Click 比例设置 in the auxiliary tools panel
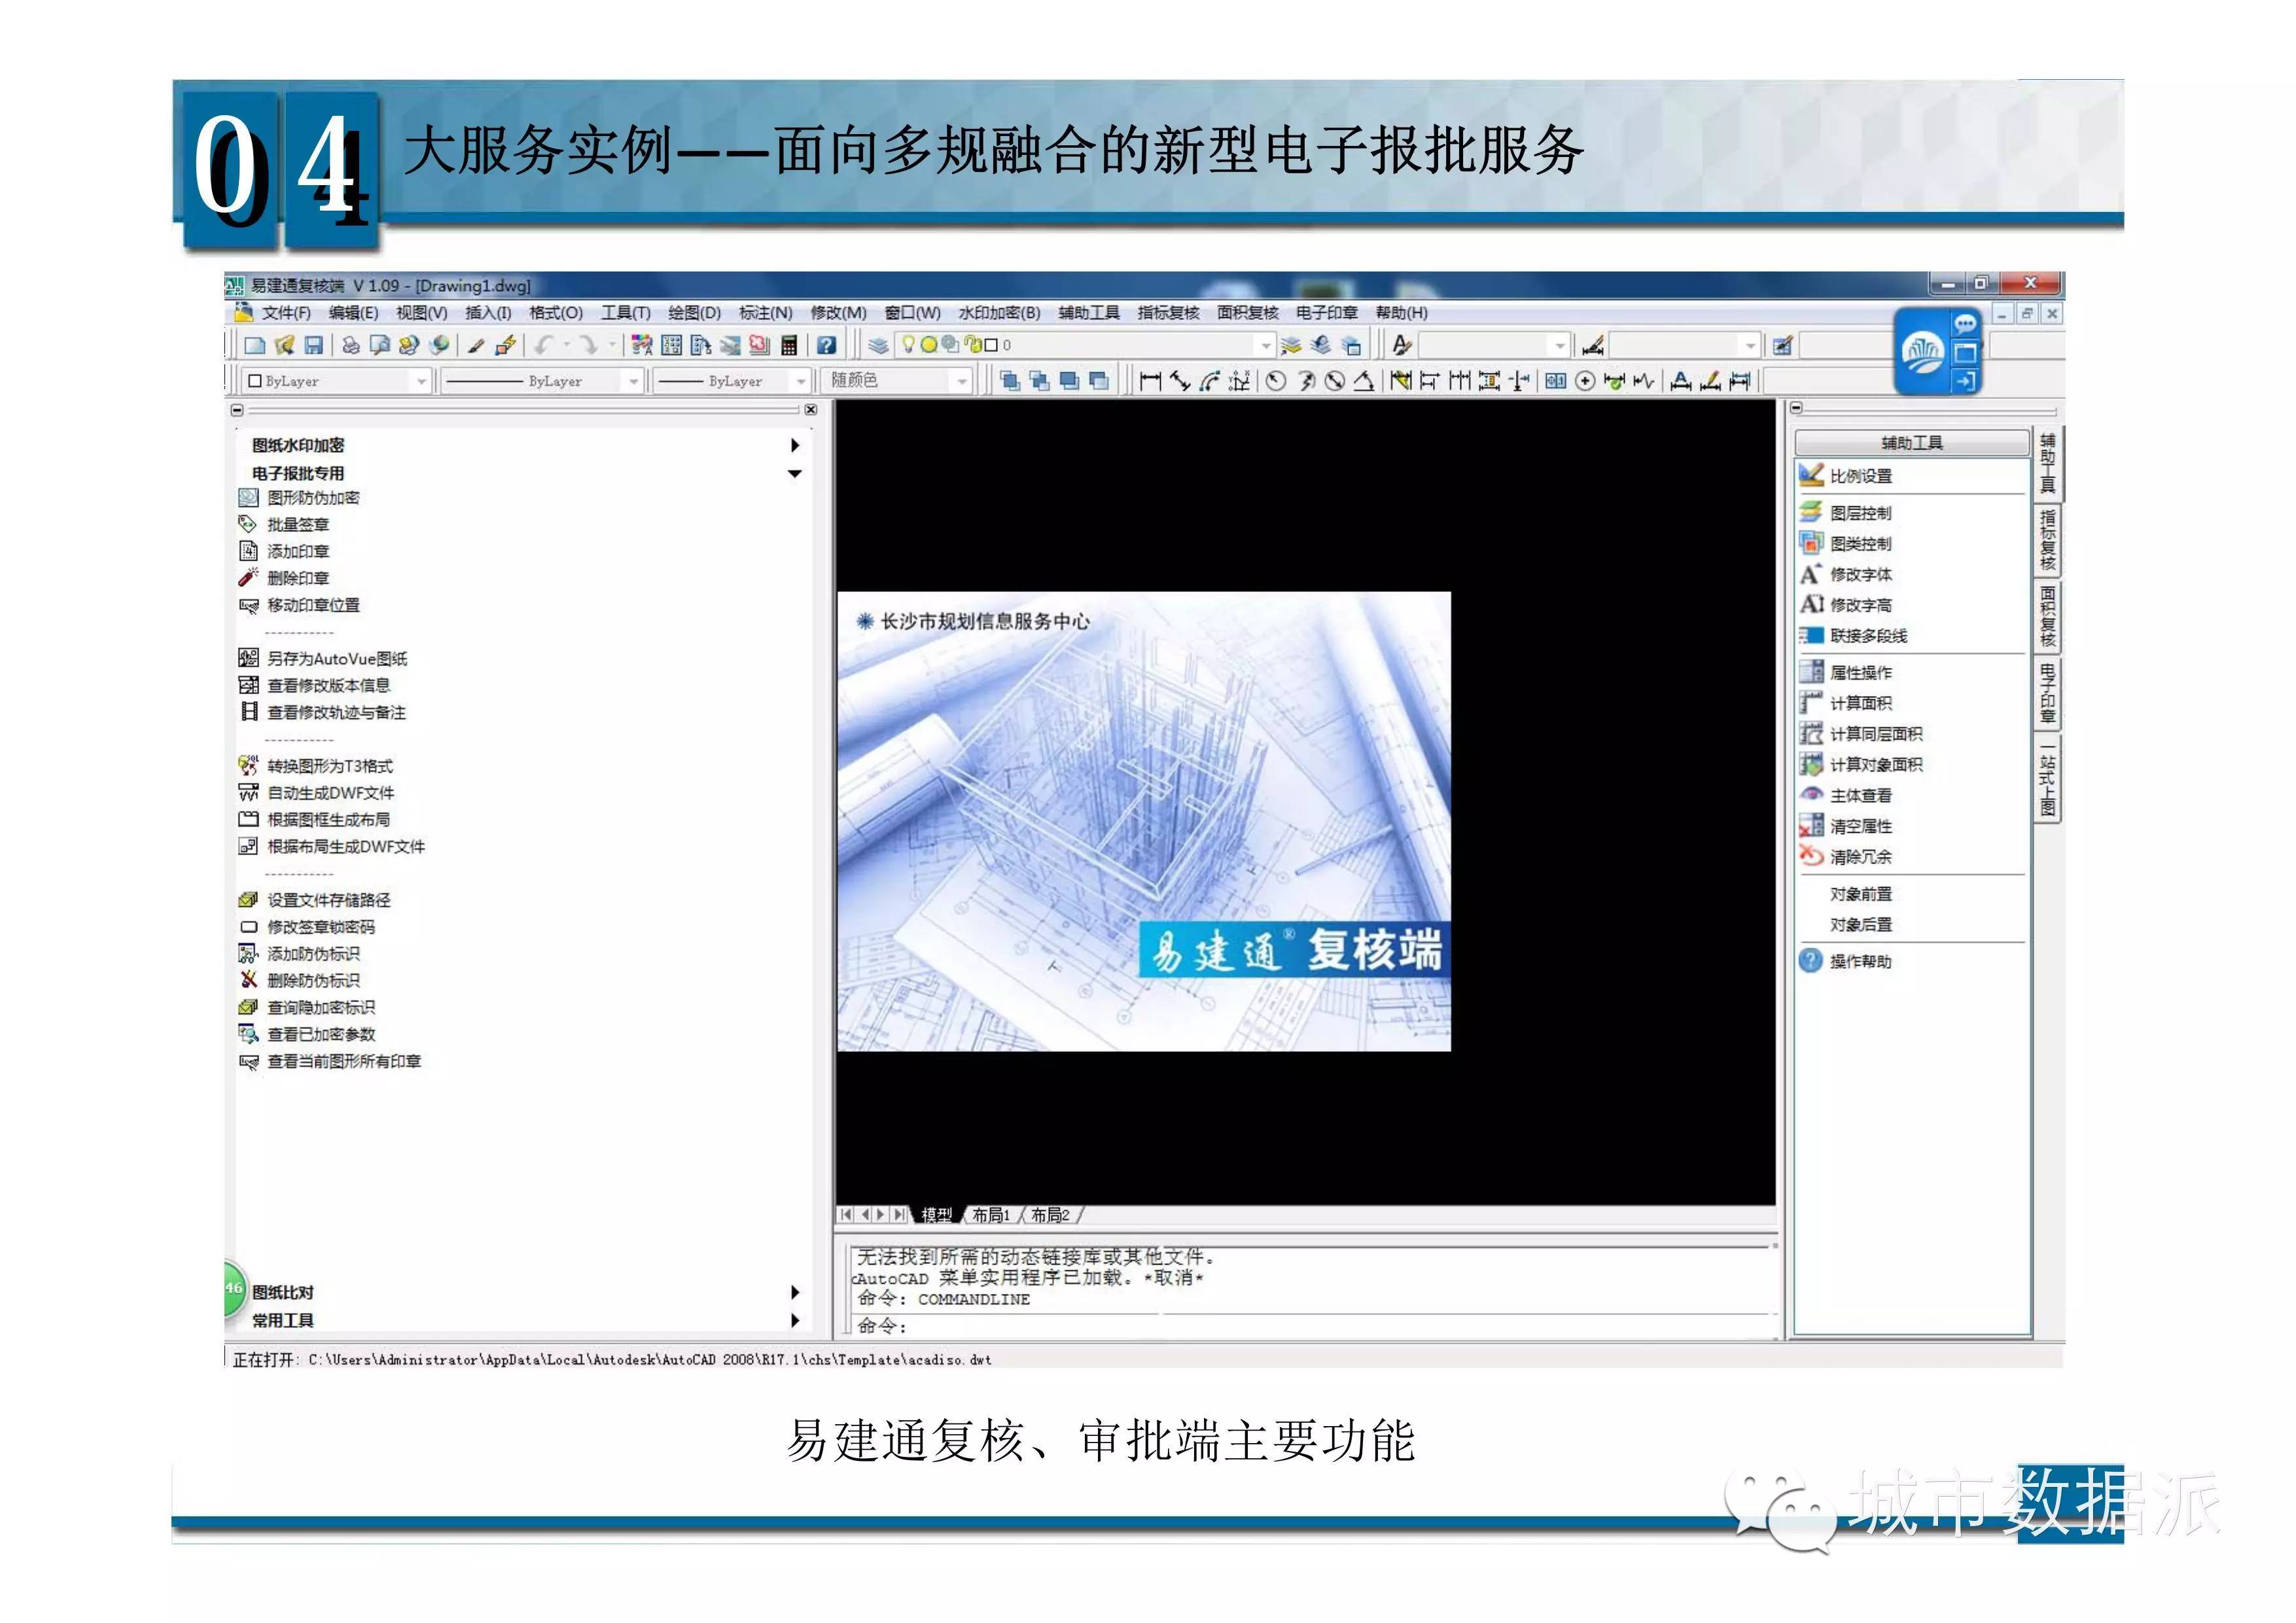 (1860, 476)
